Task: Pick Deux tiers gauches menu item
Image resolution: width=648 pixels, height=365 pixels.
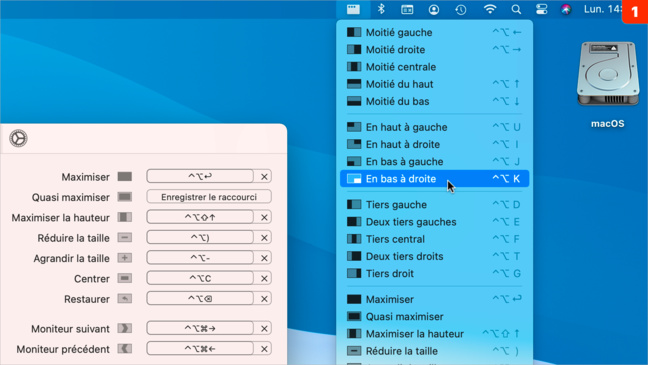Action: pos(434,222)
